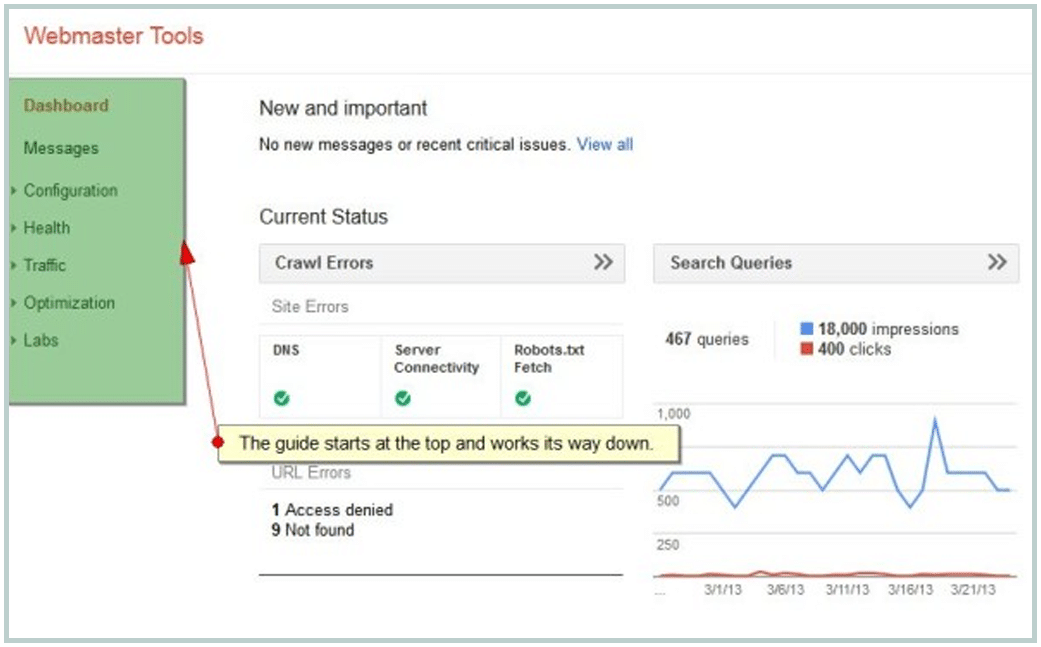
Task: Open the Crawl Errors double-chevron icon
Action: pos(603,262)
